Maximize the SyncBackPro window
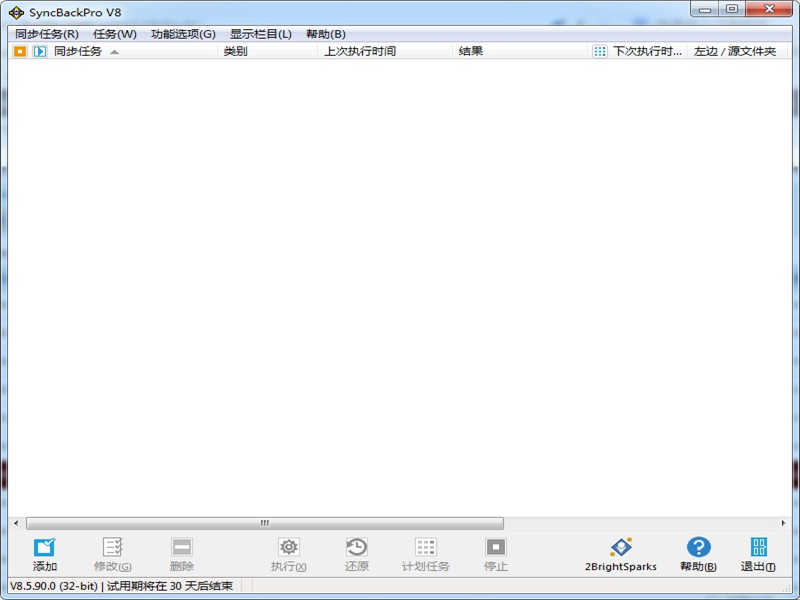The image size is (800, 600). click(732, 9)
